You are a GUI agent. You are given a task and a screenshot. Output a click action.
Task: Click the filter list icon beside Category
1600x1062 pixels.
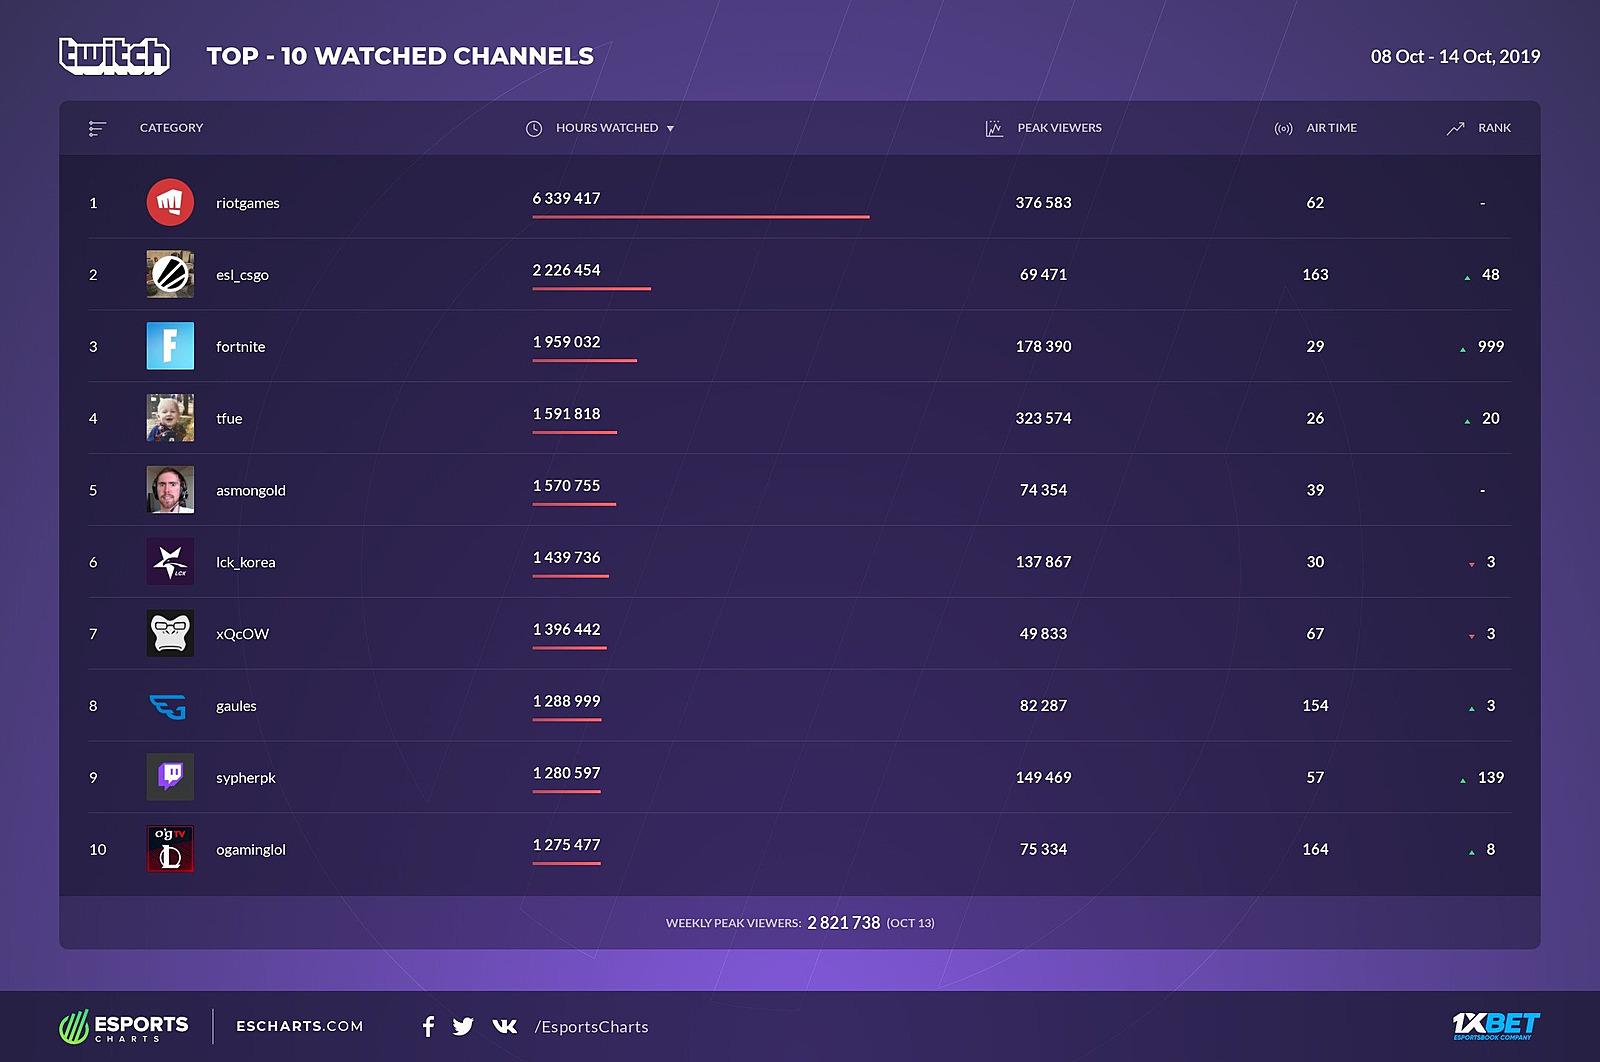click(x=97, y=128)
